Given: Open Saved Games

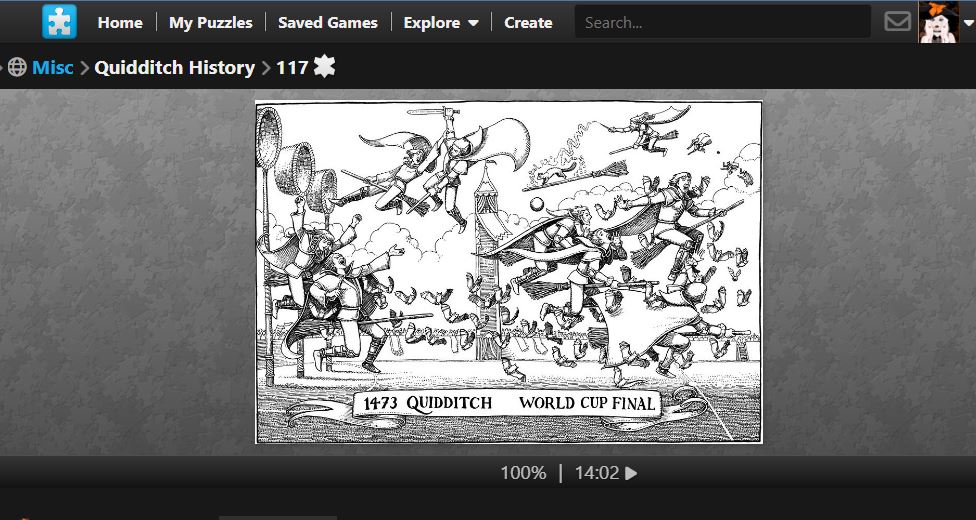Looking at the screenshot, I should pos(328,22).
